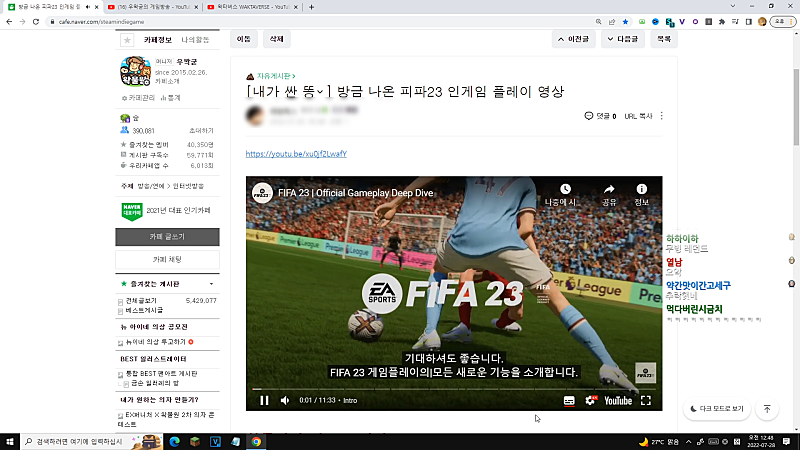800x450 pixels.
Task: Click the address bar URL
Action: (x=102, y=22)
